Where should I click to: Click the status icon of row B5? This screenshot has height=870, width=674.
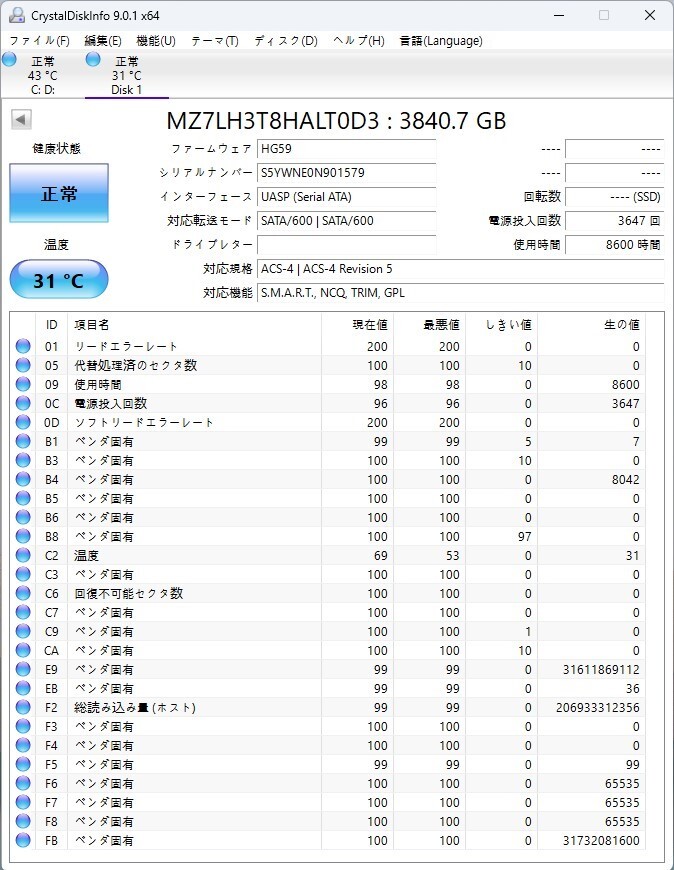(23, 498)
